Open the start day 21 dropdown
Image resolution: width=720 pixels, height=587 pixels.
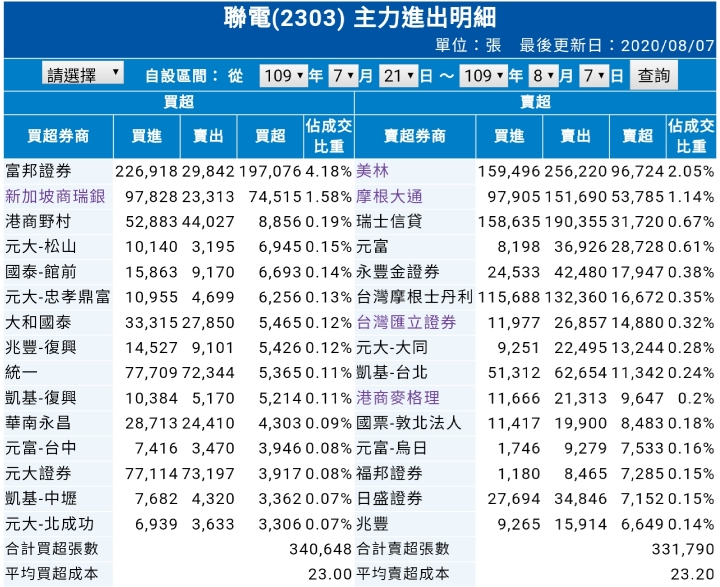398,75
